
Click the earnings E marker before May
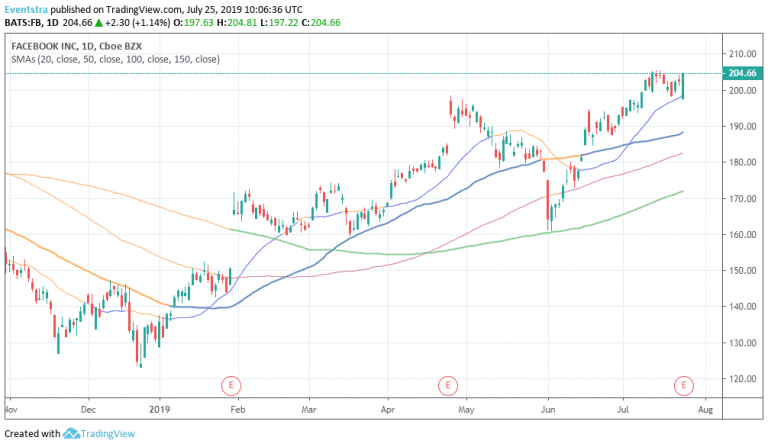point(448,384)
